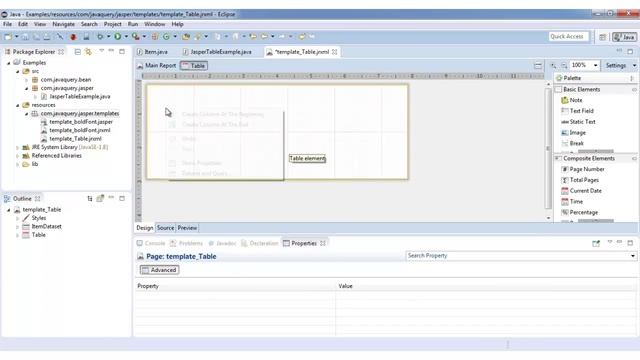Viewport: 640px width, 360px height.
Task: Open the 100% zoom level dropdown
Action: coord(595,65)
